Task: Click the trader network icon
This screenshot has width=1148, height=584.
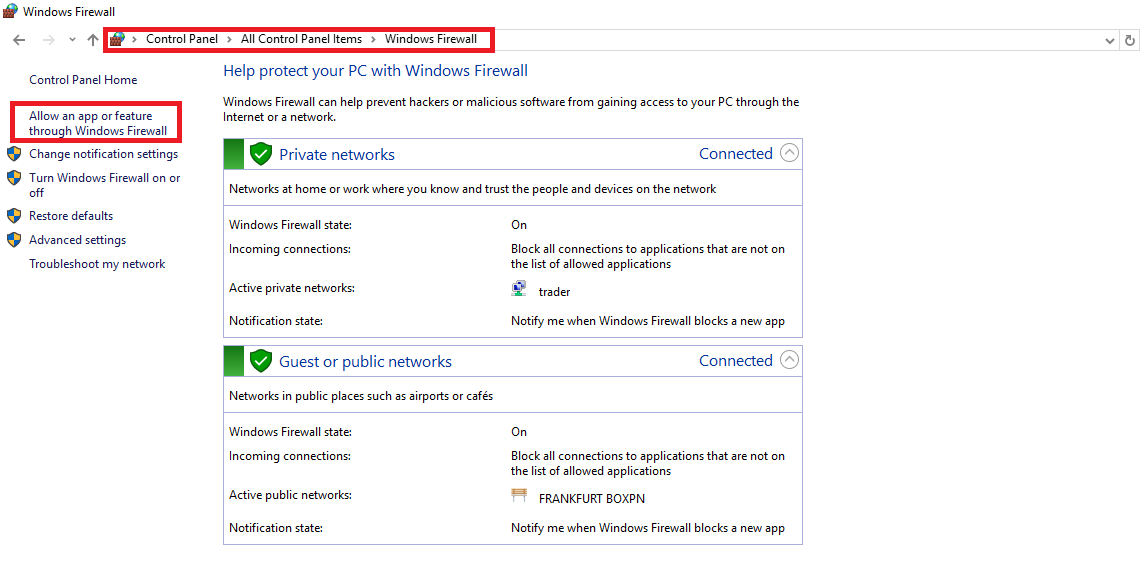Action: 518,289
